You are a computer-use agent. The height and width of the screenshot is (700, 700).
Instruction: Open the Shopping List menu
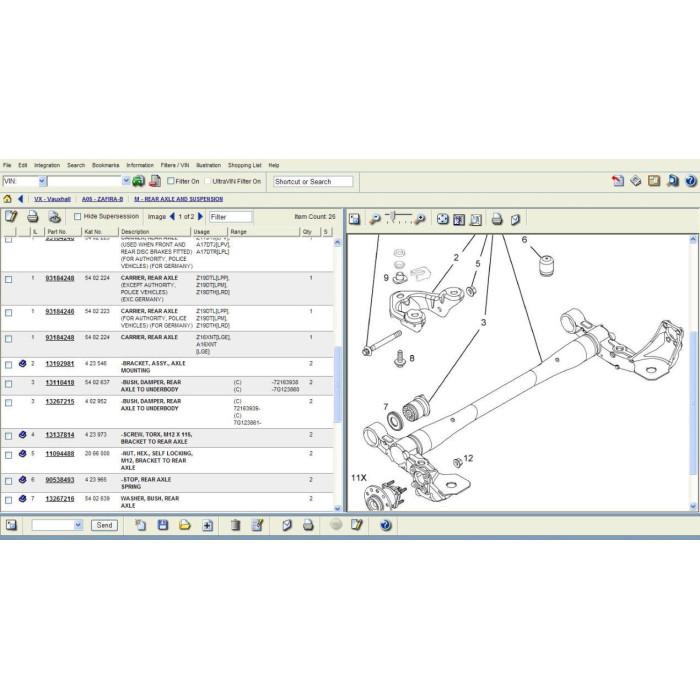tap(245, 165)
